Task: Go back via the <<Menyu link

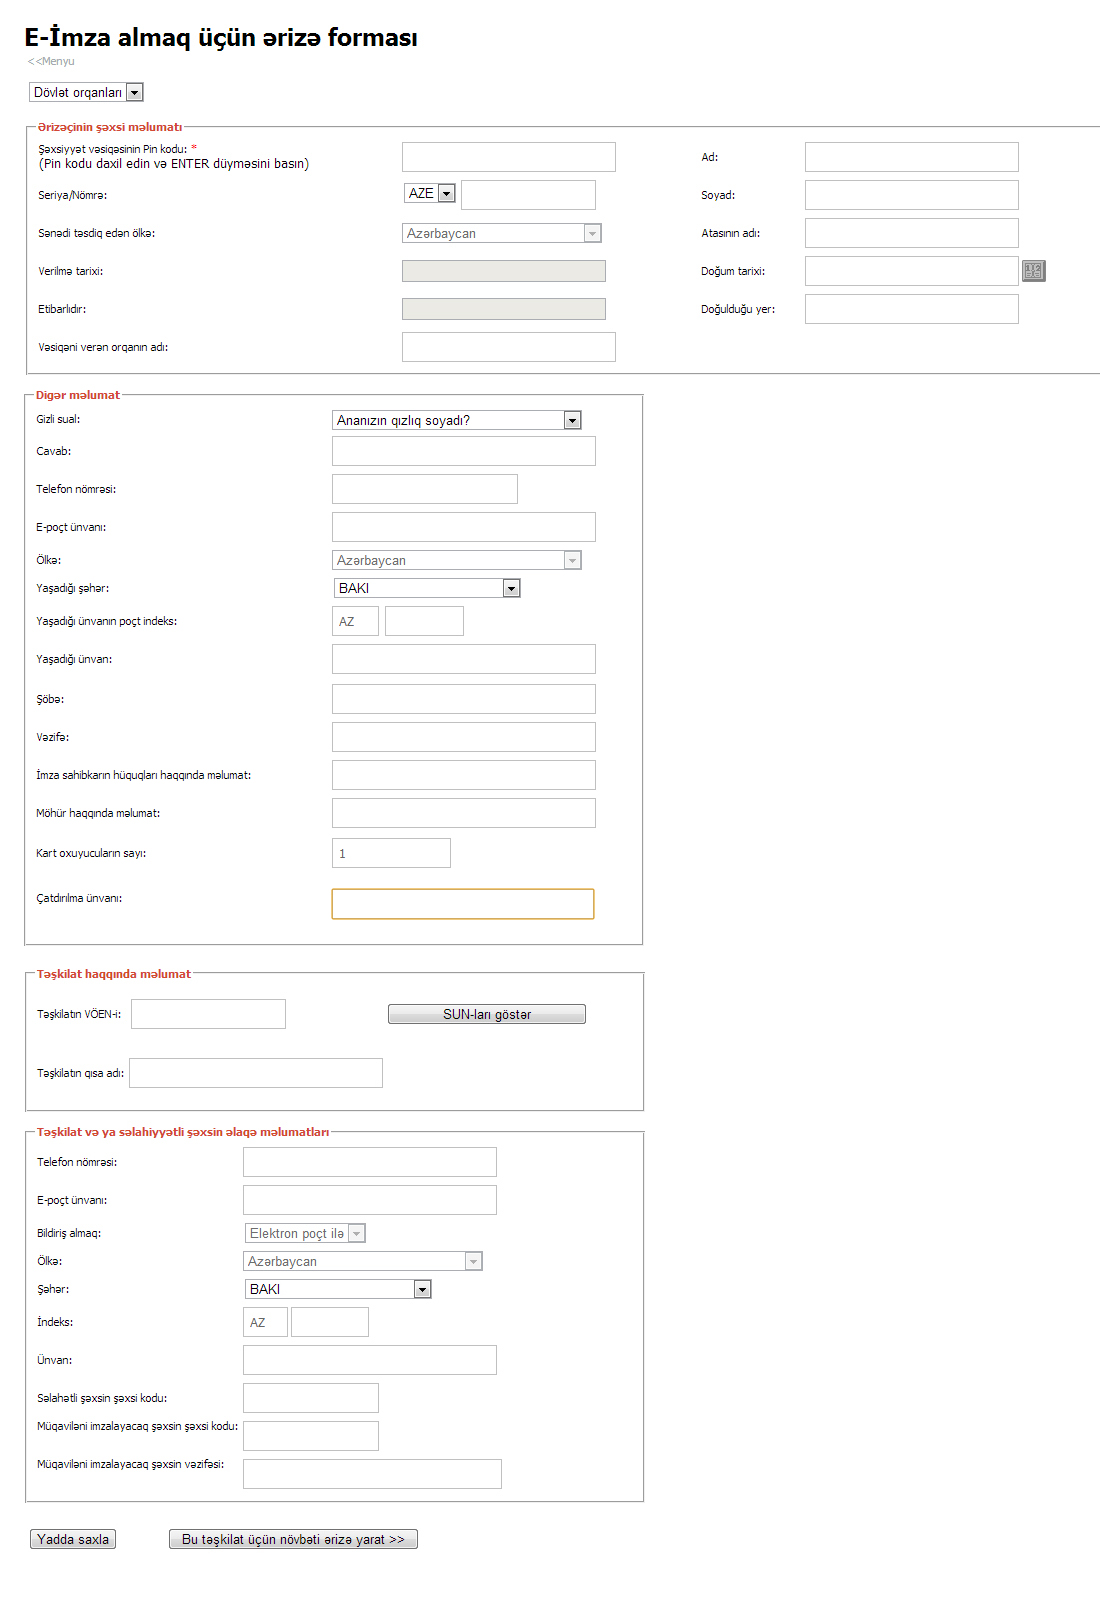Action: coord(51,61)
